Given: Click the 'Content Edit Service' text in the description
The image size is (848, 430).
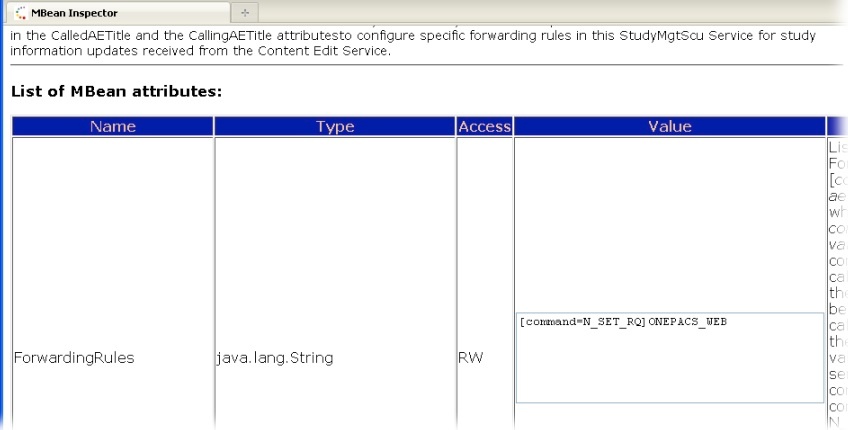Looking at the screenshot, I should tap(322, 51).
